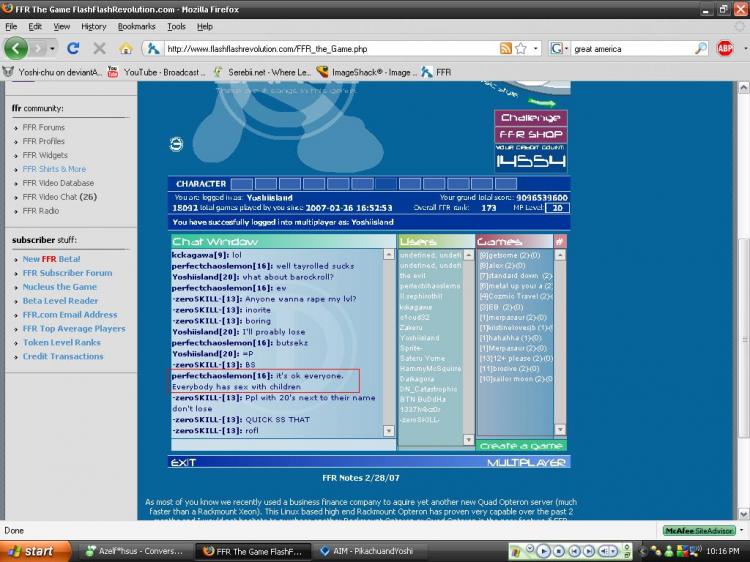Click the address bar URL field

[x=330, y=48]
